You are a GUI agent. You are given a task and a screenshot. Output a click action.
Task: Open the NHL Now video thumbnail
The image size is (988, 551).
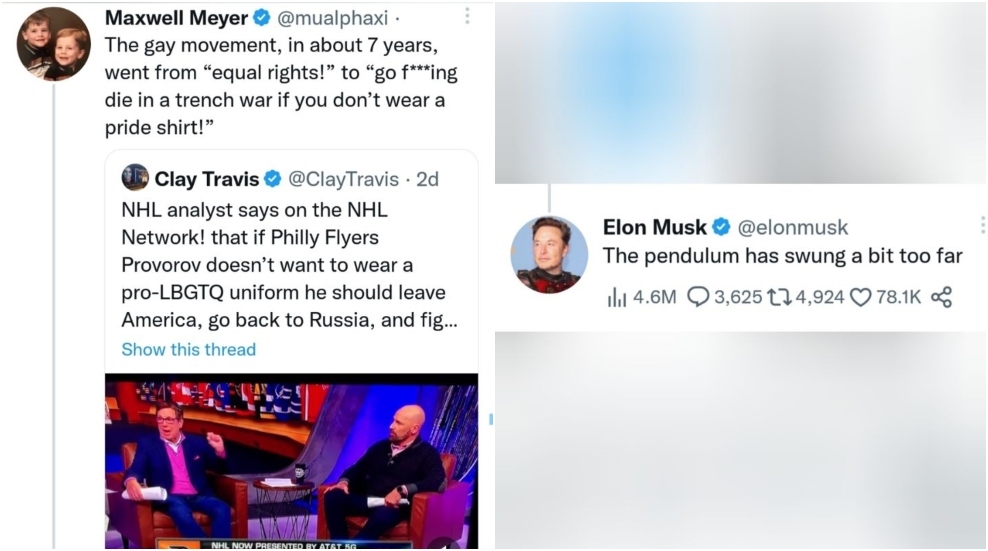(x=291, y=461)
